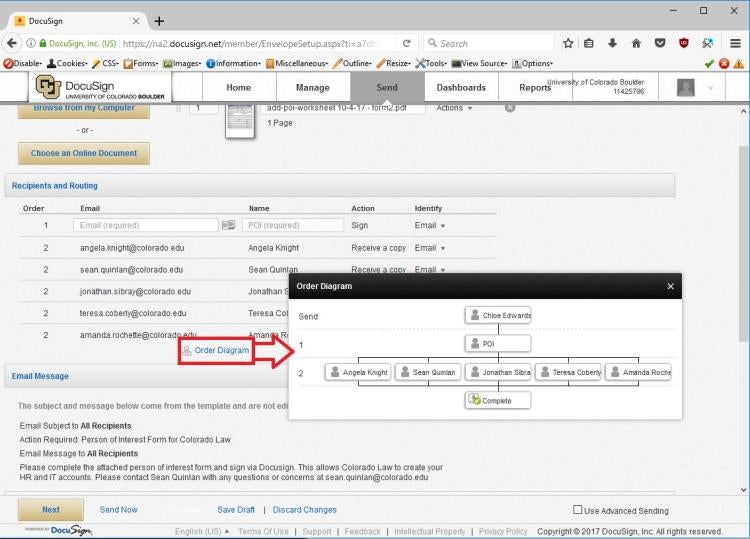Open Identify dropdown for recipient order 1
Image resolution: width=750 pixels, height=539 pixels.
[x=430, y=225]
